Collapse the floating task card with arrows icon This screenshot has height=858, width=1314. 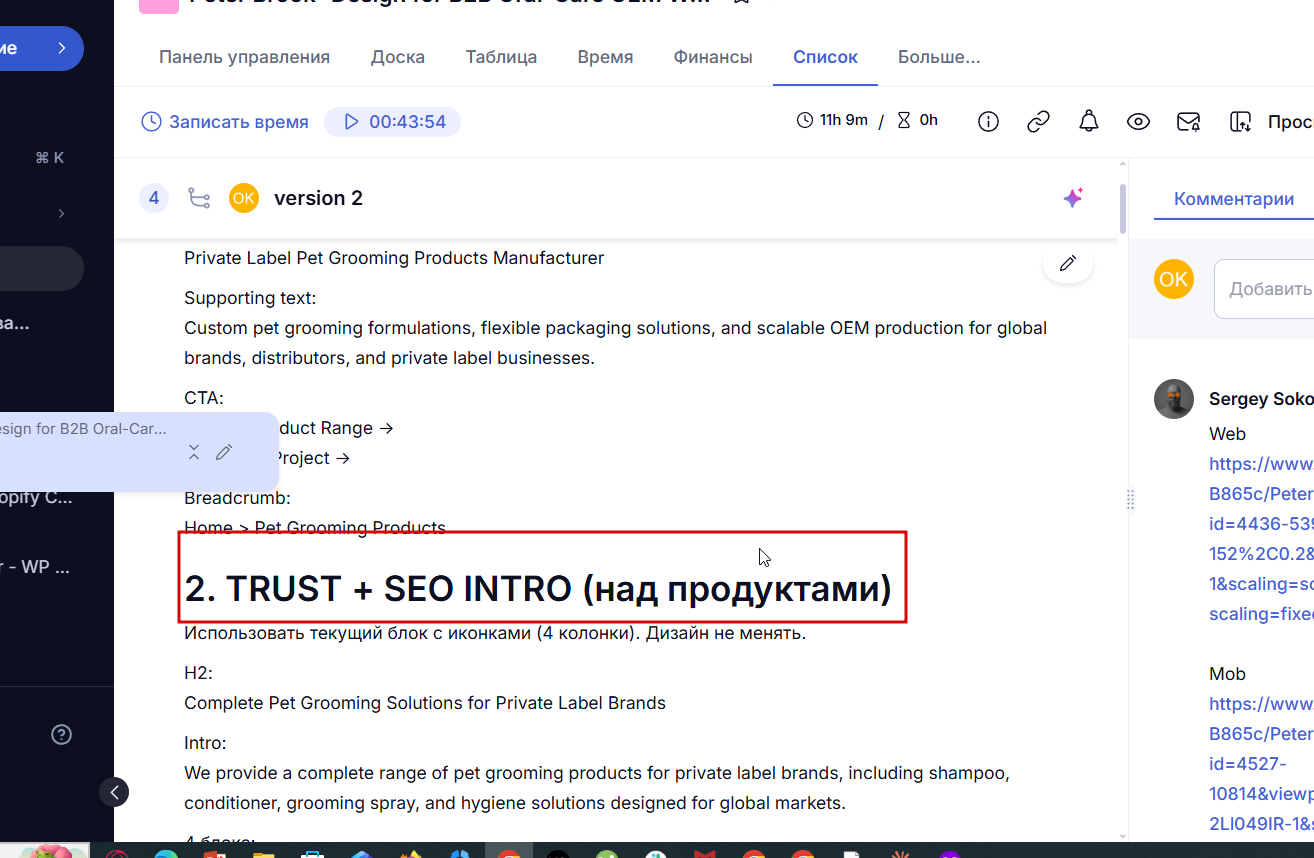(x=194, y=452)
